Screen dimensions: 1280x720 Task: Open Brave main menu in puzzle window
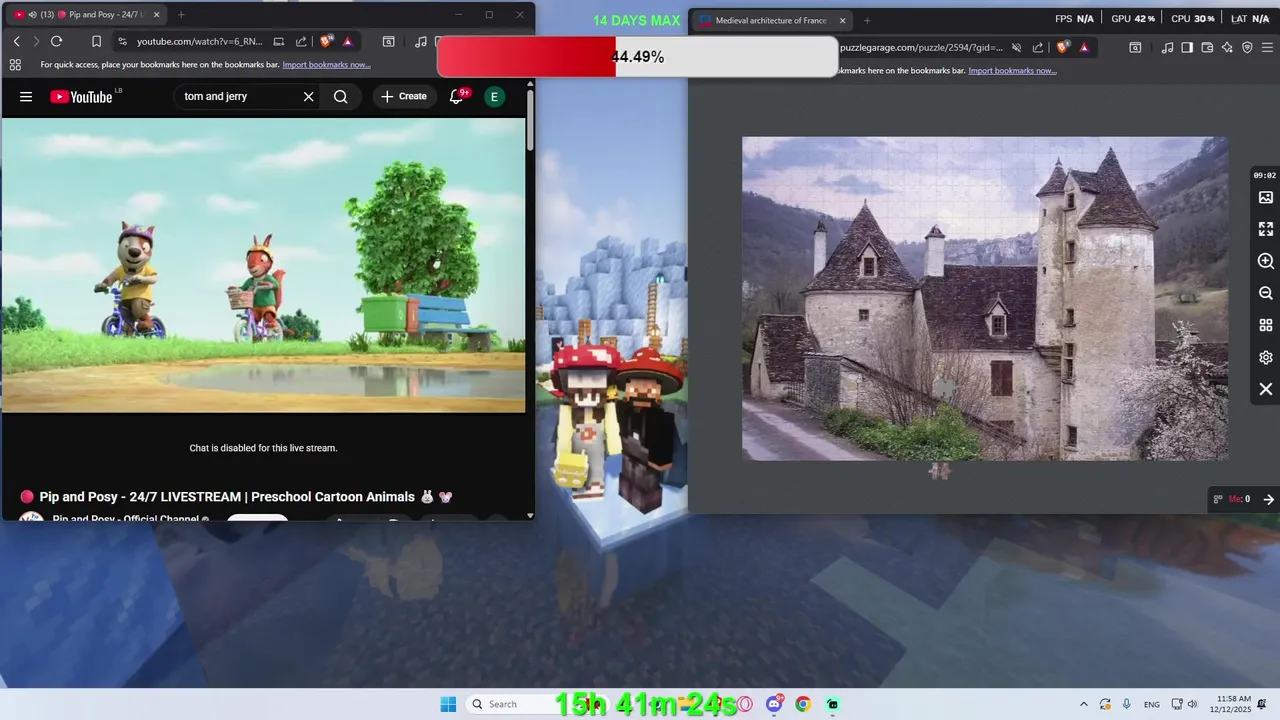[x=1267, y=47]
